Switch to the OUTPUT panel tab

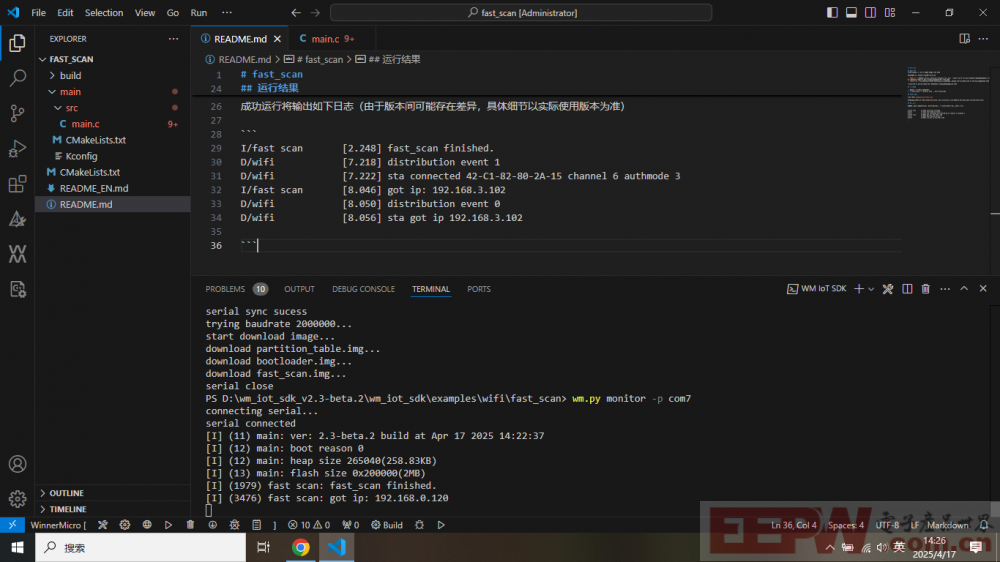(299, 289)
